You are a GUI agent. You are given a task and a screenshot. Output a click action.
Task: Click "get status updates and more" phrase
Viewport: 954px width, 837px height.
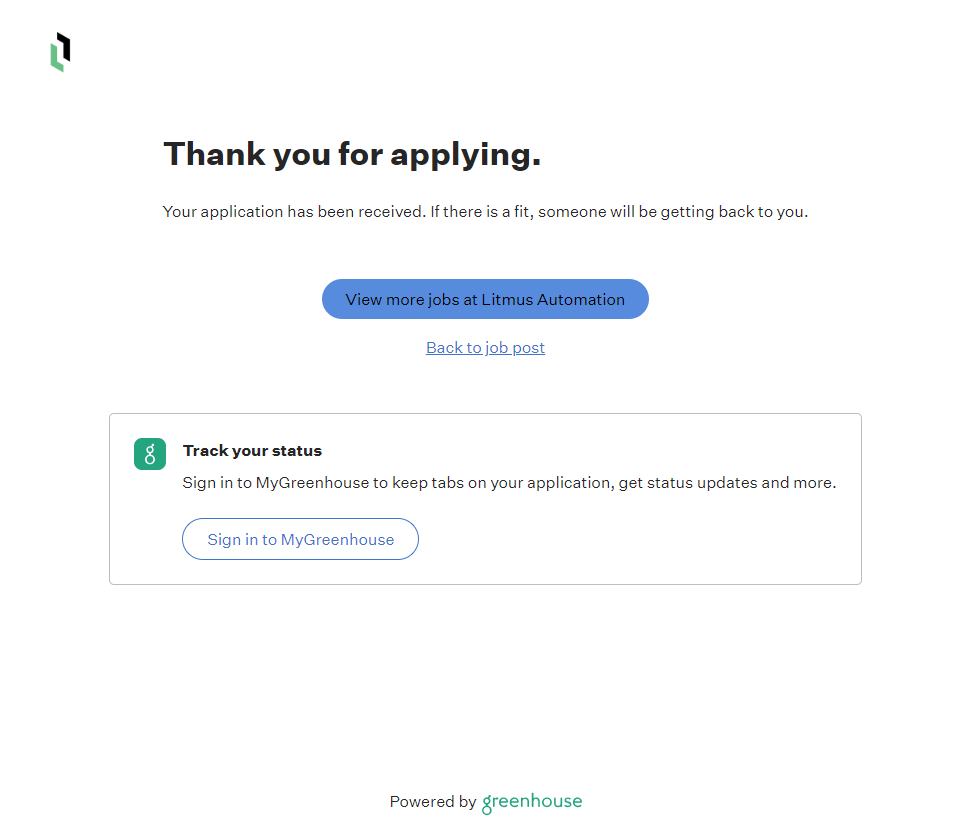pyautogui.click(x=727, y=483)
